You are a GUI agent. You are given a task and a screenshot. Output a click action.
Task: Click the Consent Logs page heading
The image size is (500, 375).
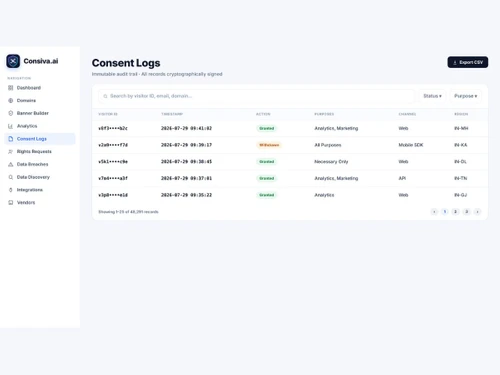(x=126, y=63)
